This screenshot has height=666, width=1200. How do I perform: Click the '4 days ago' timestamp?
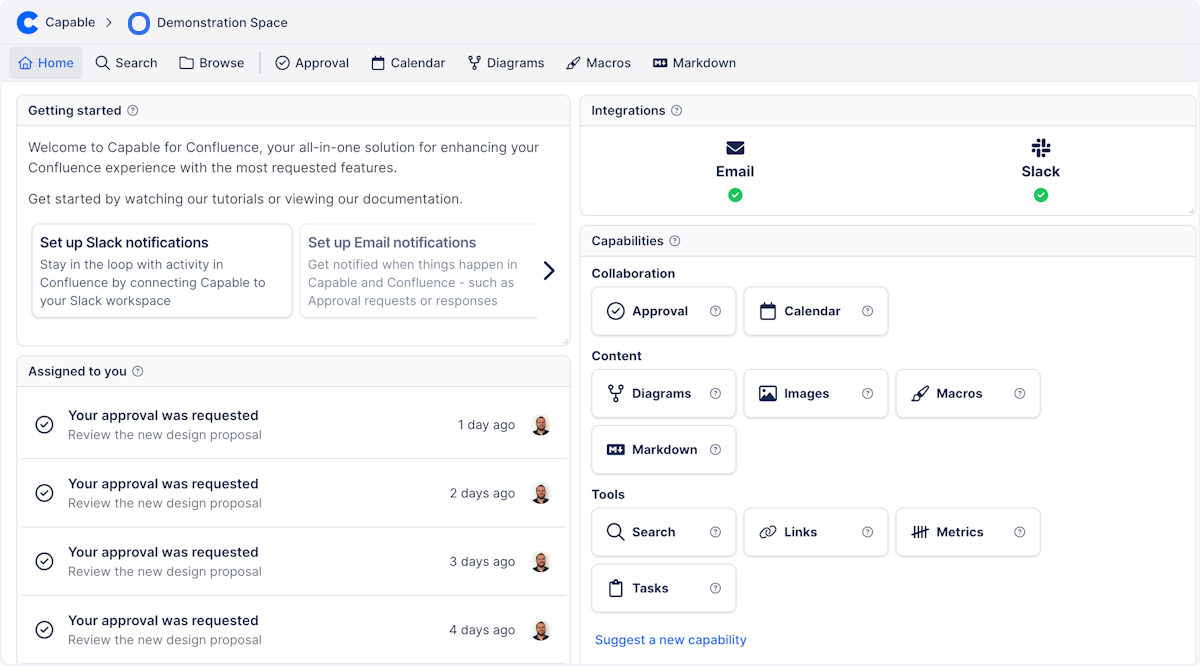(x=482, y=630)
